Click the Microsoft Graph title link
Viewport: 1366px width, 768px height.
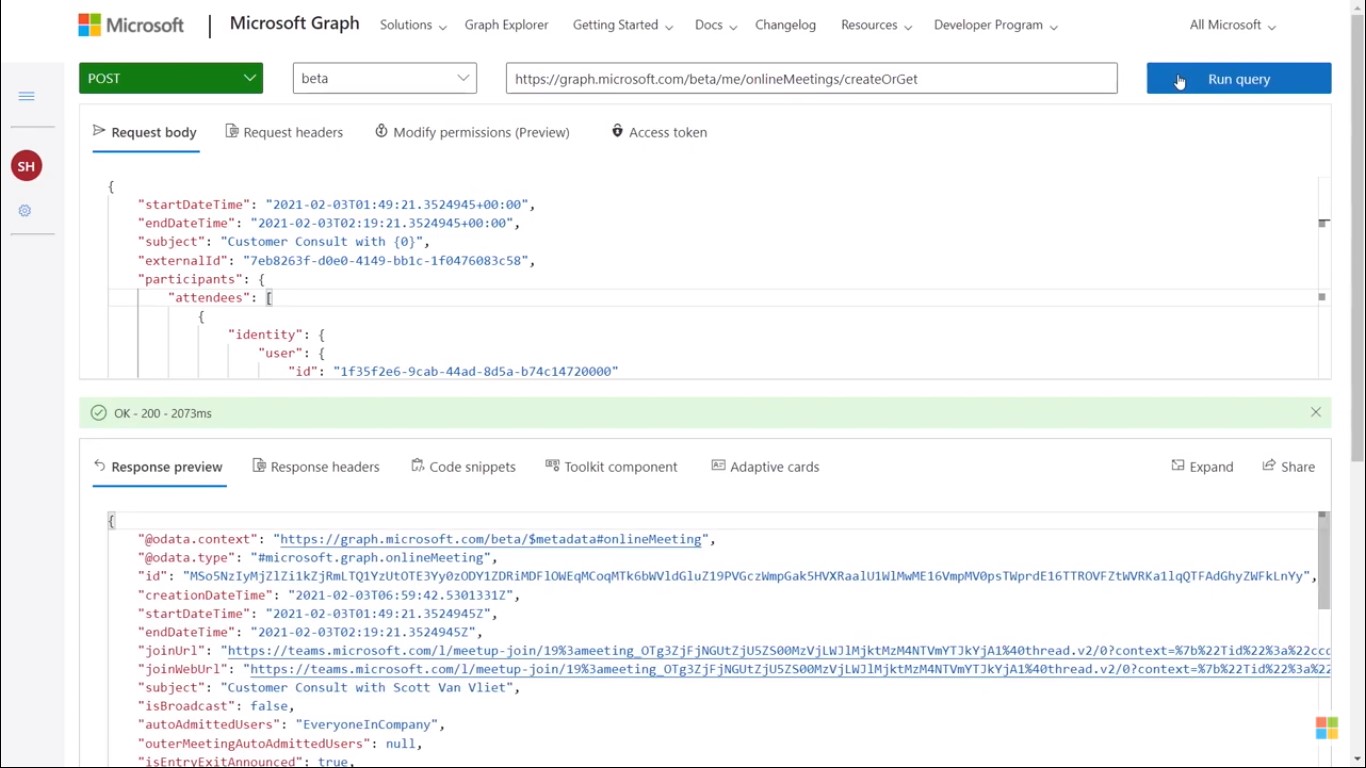click(294, 24)
